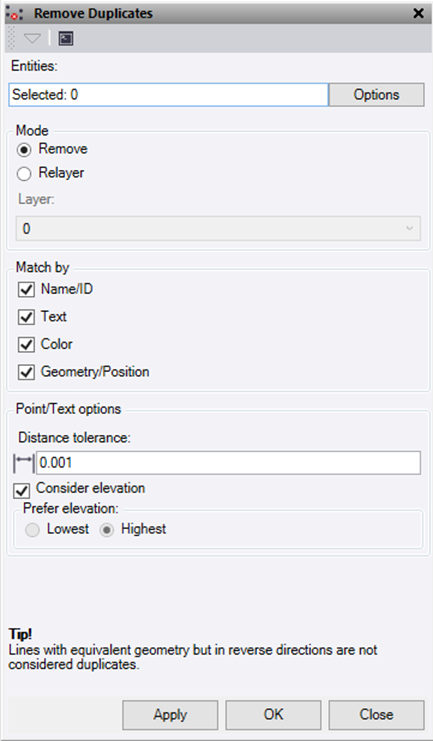Open the toolbar dropdown triangle menu
433x741 pixels.
(x=33, y=38)
